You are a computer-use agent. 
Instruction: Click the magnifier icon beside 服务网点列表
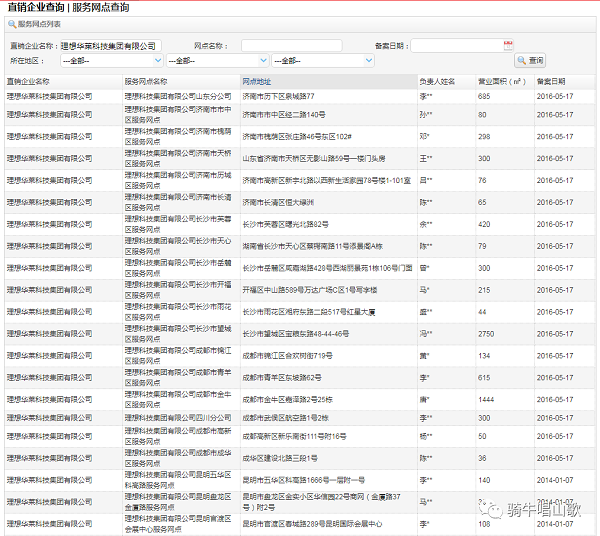coord(12,24)
